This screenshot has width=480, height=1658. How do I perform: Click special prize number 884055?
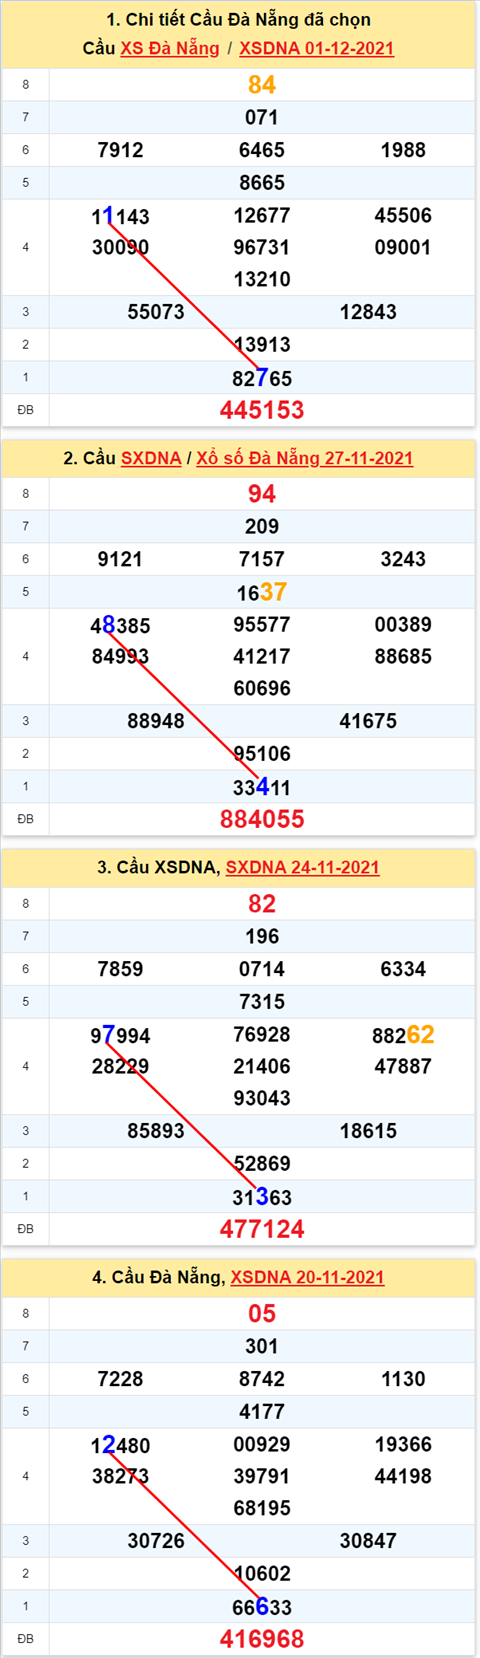(262, 819)
